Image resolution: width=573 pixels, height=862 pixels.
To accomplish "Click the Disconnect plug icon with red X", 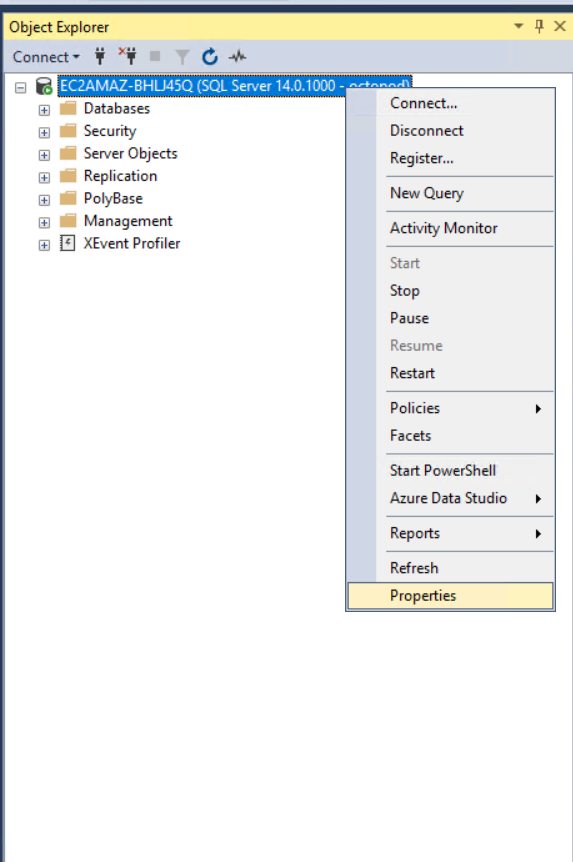I will (128, 56).
